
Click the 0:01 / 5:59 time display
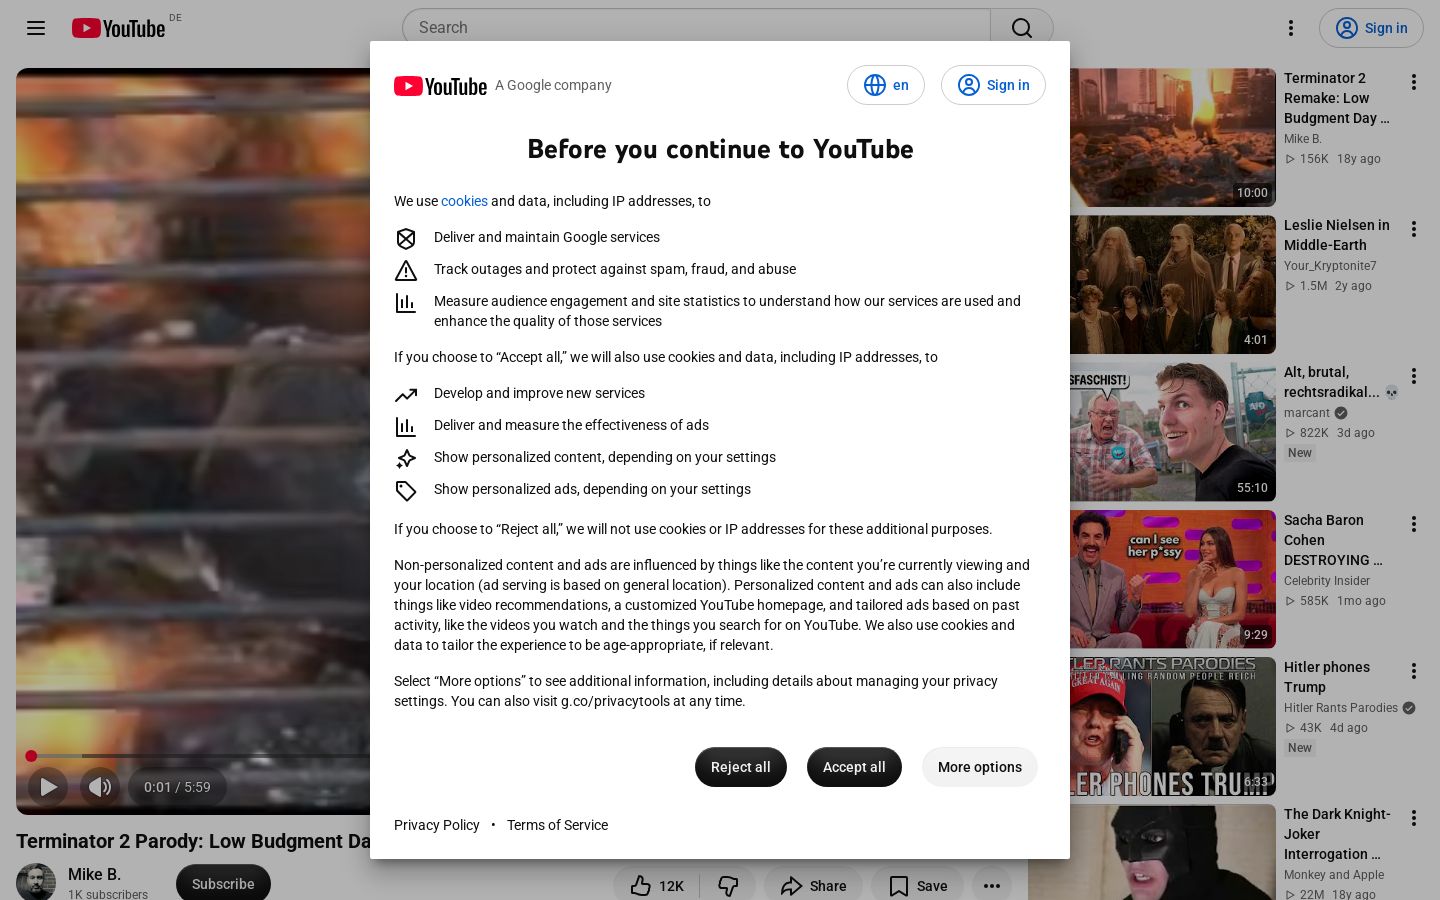pyautogui.click(x=177, y=787)
